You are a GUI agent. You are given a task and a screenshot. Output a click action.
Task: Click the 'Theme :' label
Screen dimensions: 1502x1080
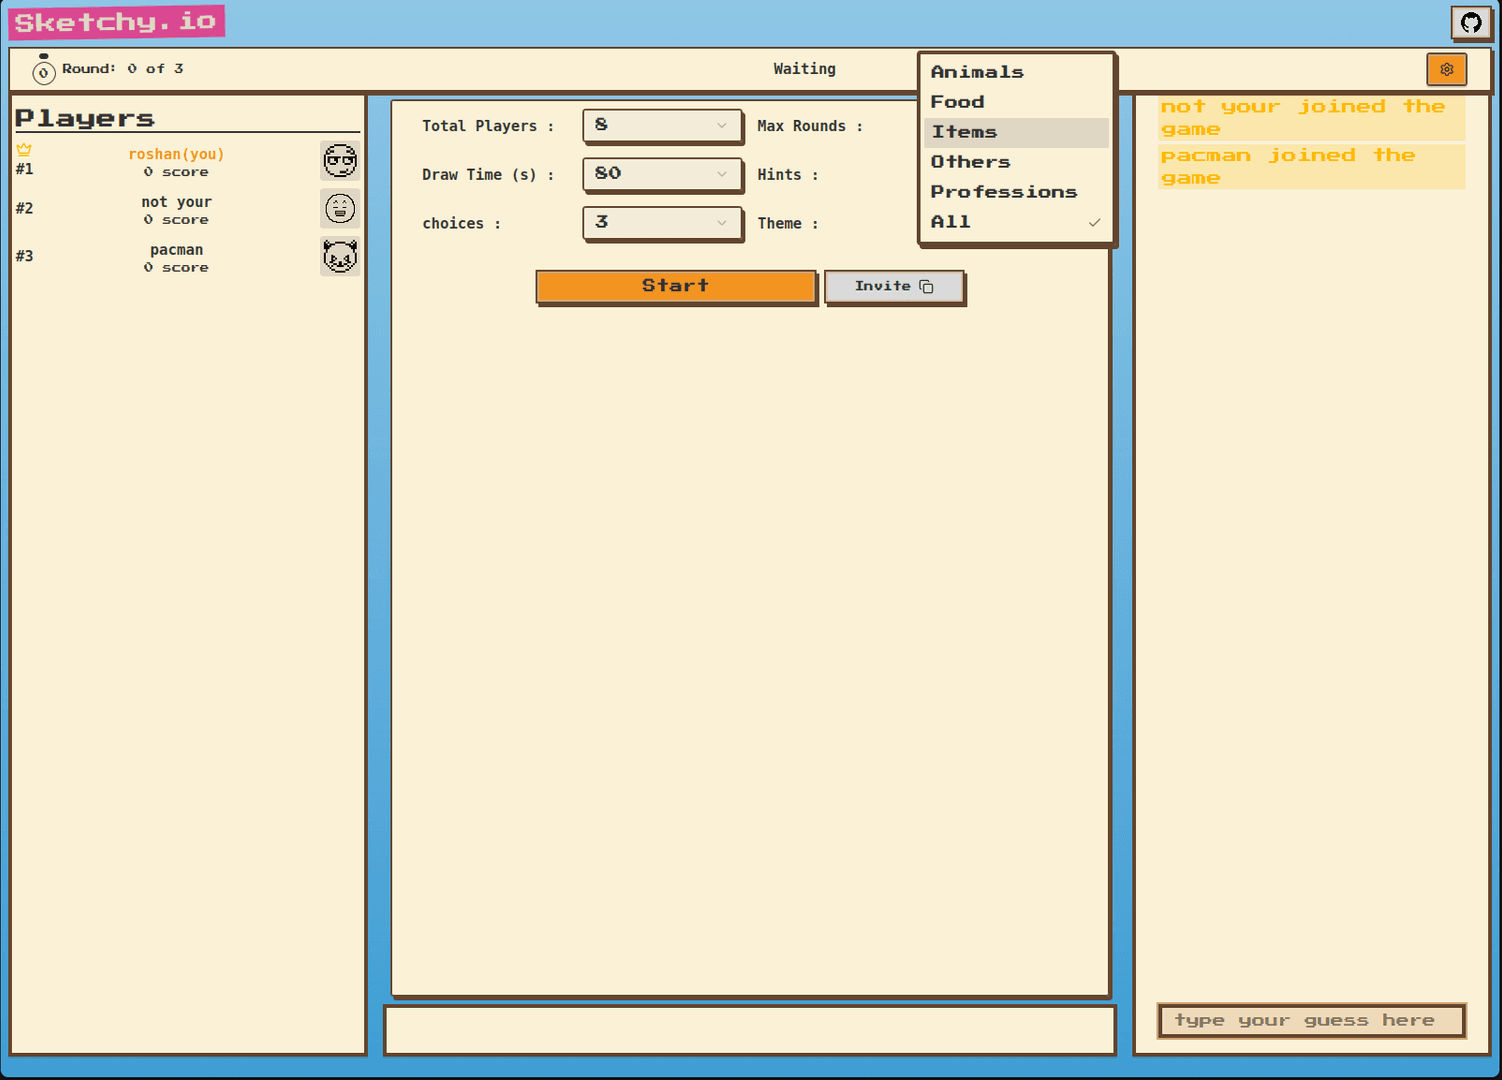[x=788, y=224]
